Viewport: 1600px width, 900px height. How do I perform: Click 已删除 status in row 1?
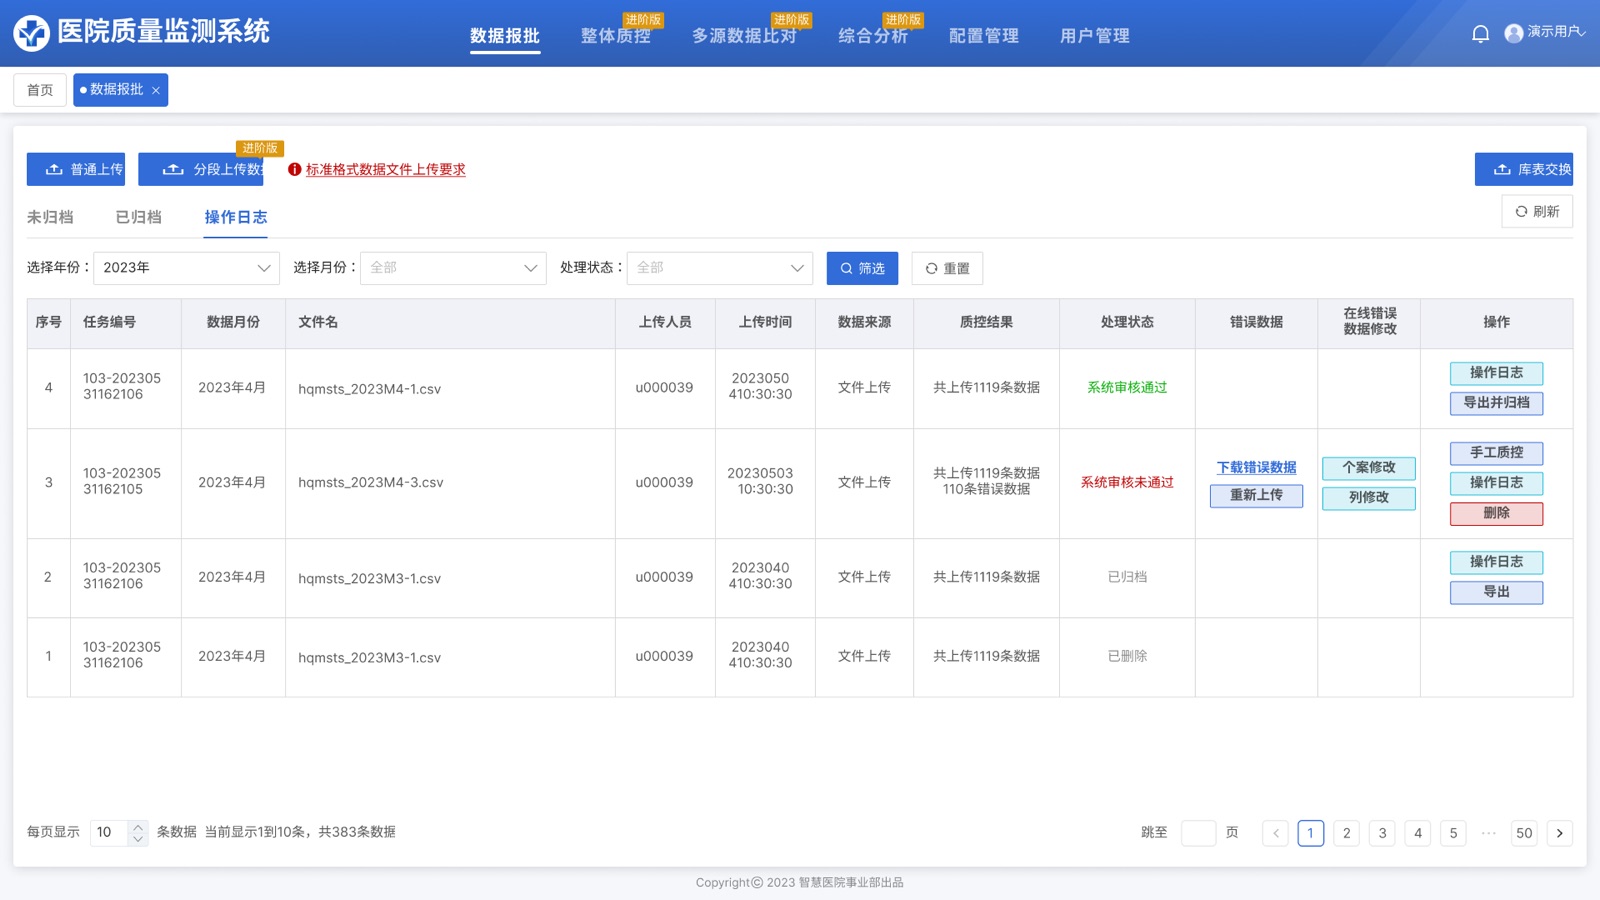click(x=1127, y=656)
